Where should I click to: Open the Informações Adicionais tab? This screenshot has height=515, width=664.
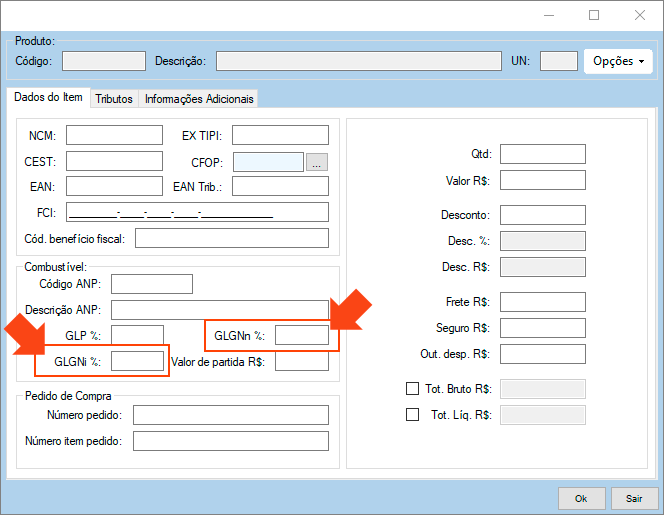[x=199, y=99]
